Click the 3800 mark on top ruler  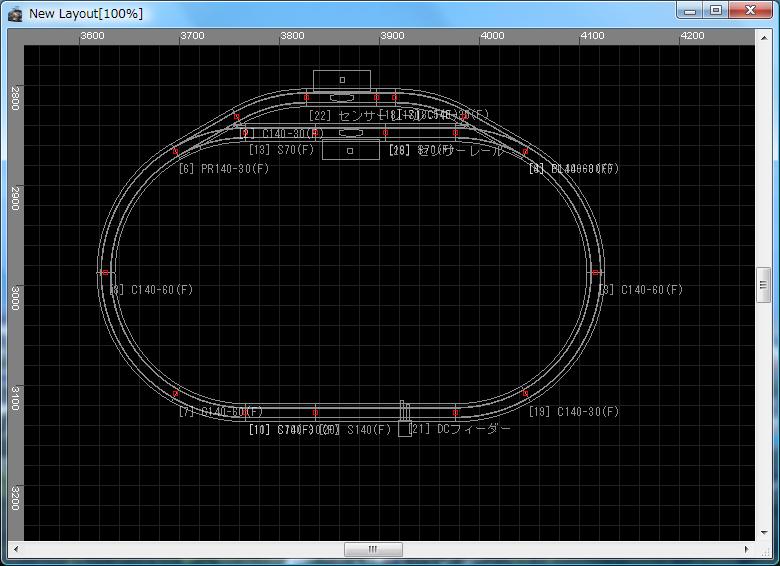(292, 36)
